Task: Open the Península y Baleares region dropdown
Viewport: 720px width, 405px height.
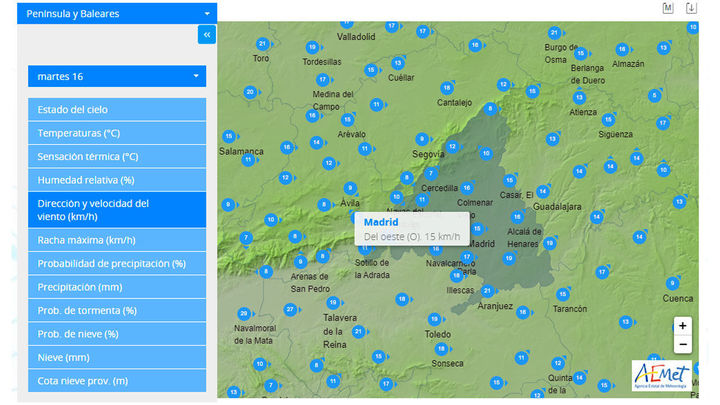Action: click(x=117, y=14)
